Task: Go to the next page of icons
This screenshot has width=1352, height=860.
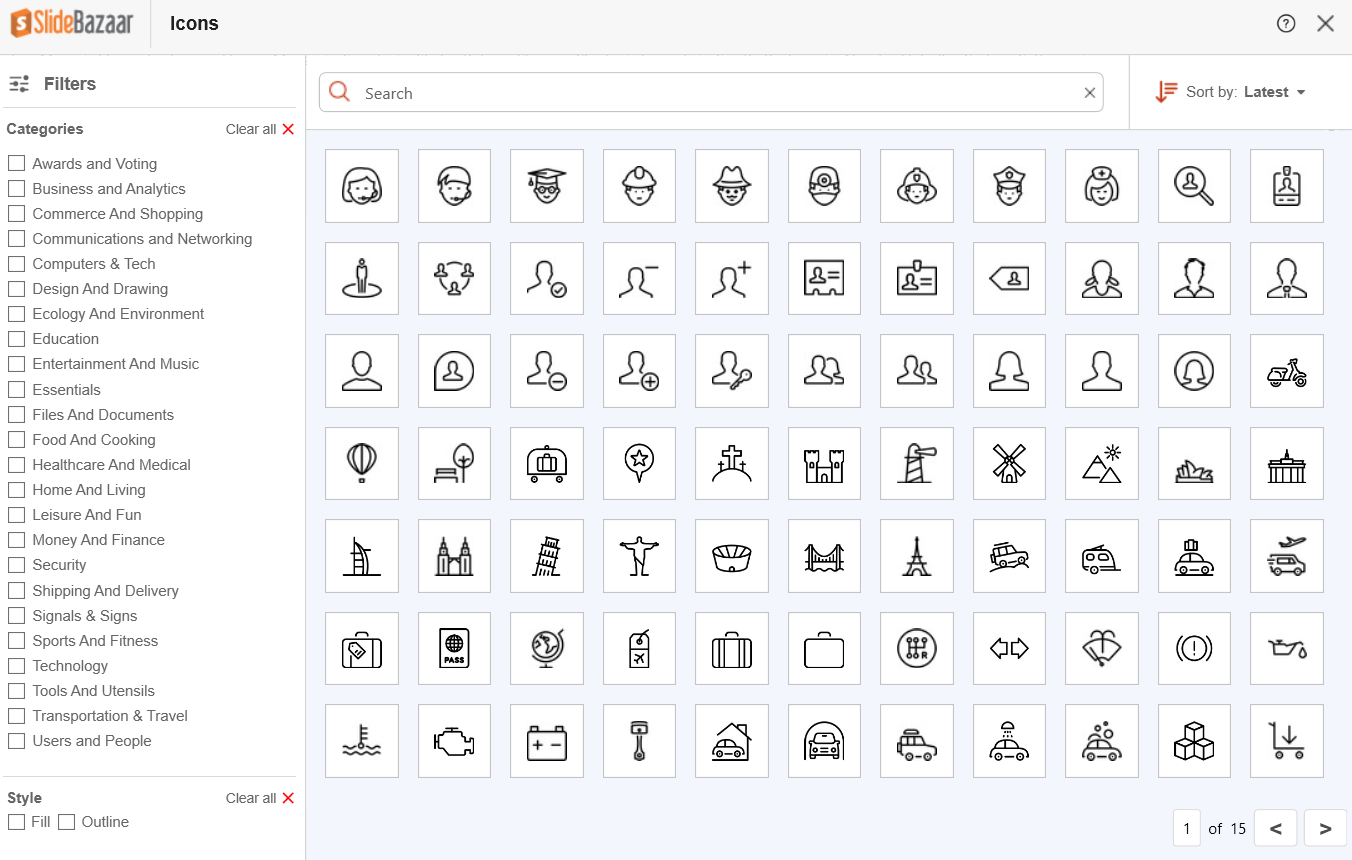Action: coord(1324,828)
